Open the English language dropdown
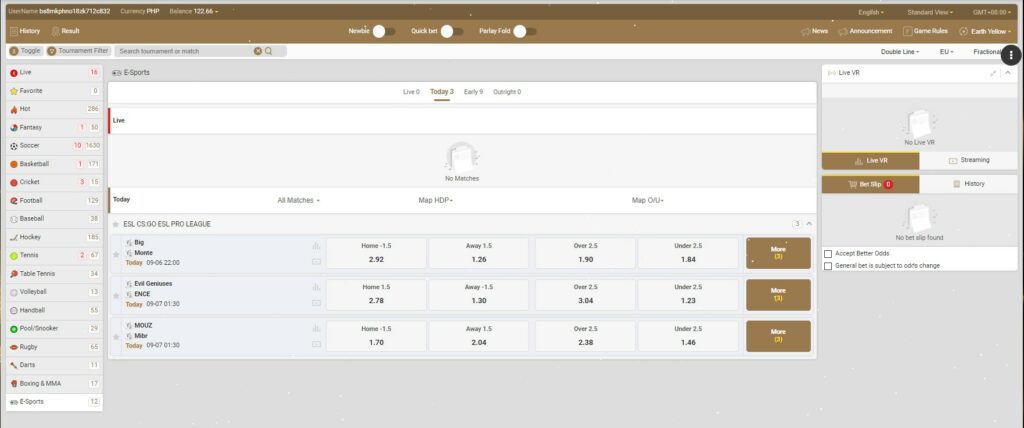 point(871,12)
